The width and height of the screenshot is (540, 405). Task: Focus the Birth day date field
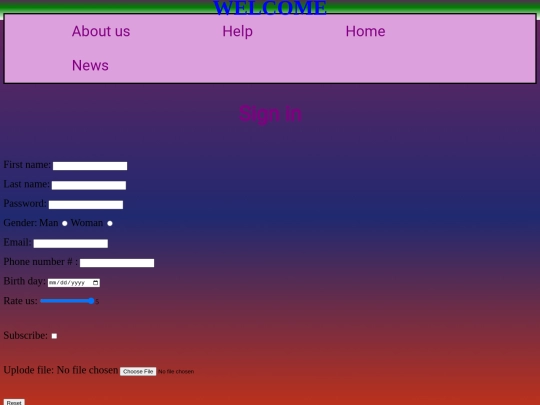(74, 283)
